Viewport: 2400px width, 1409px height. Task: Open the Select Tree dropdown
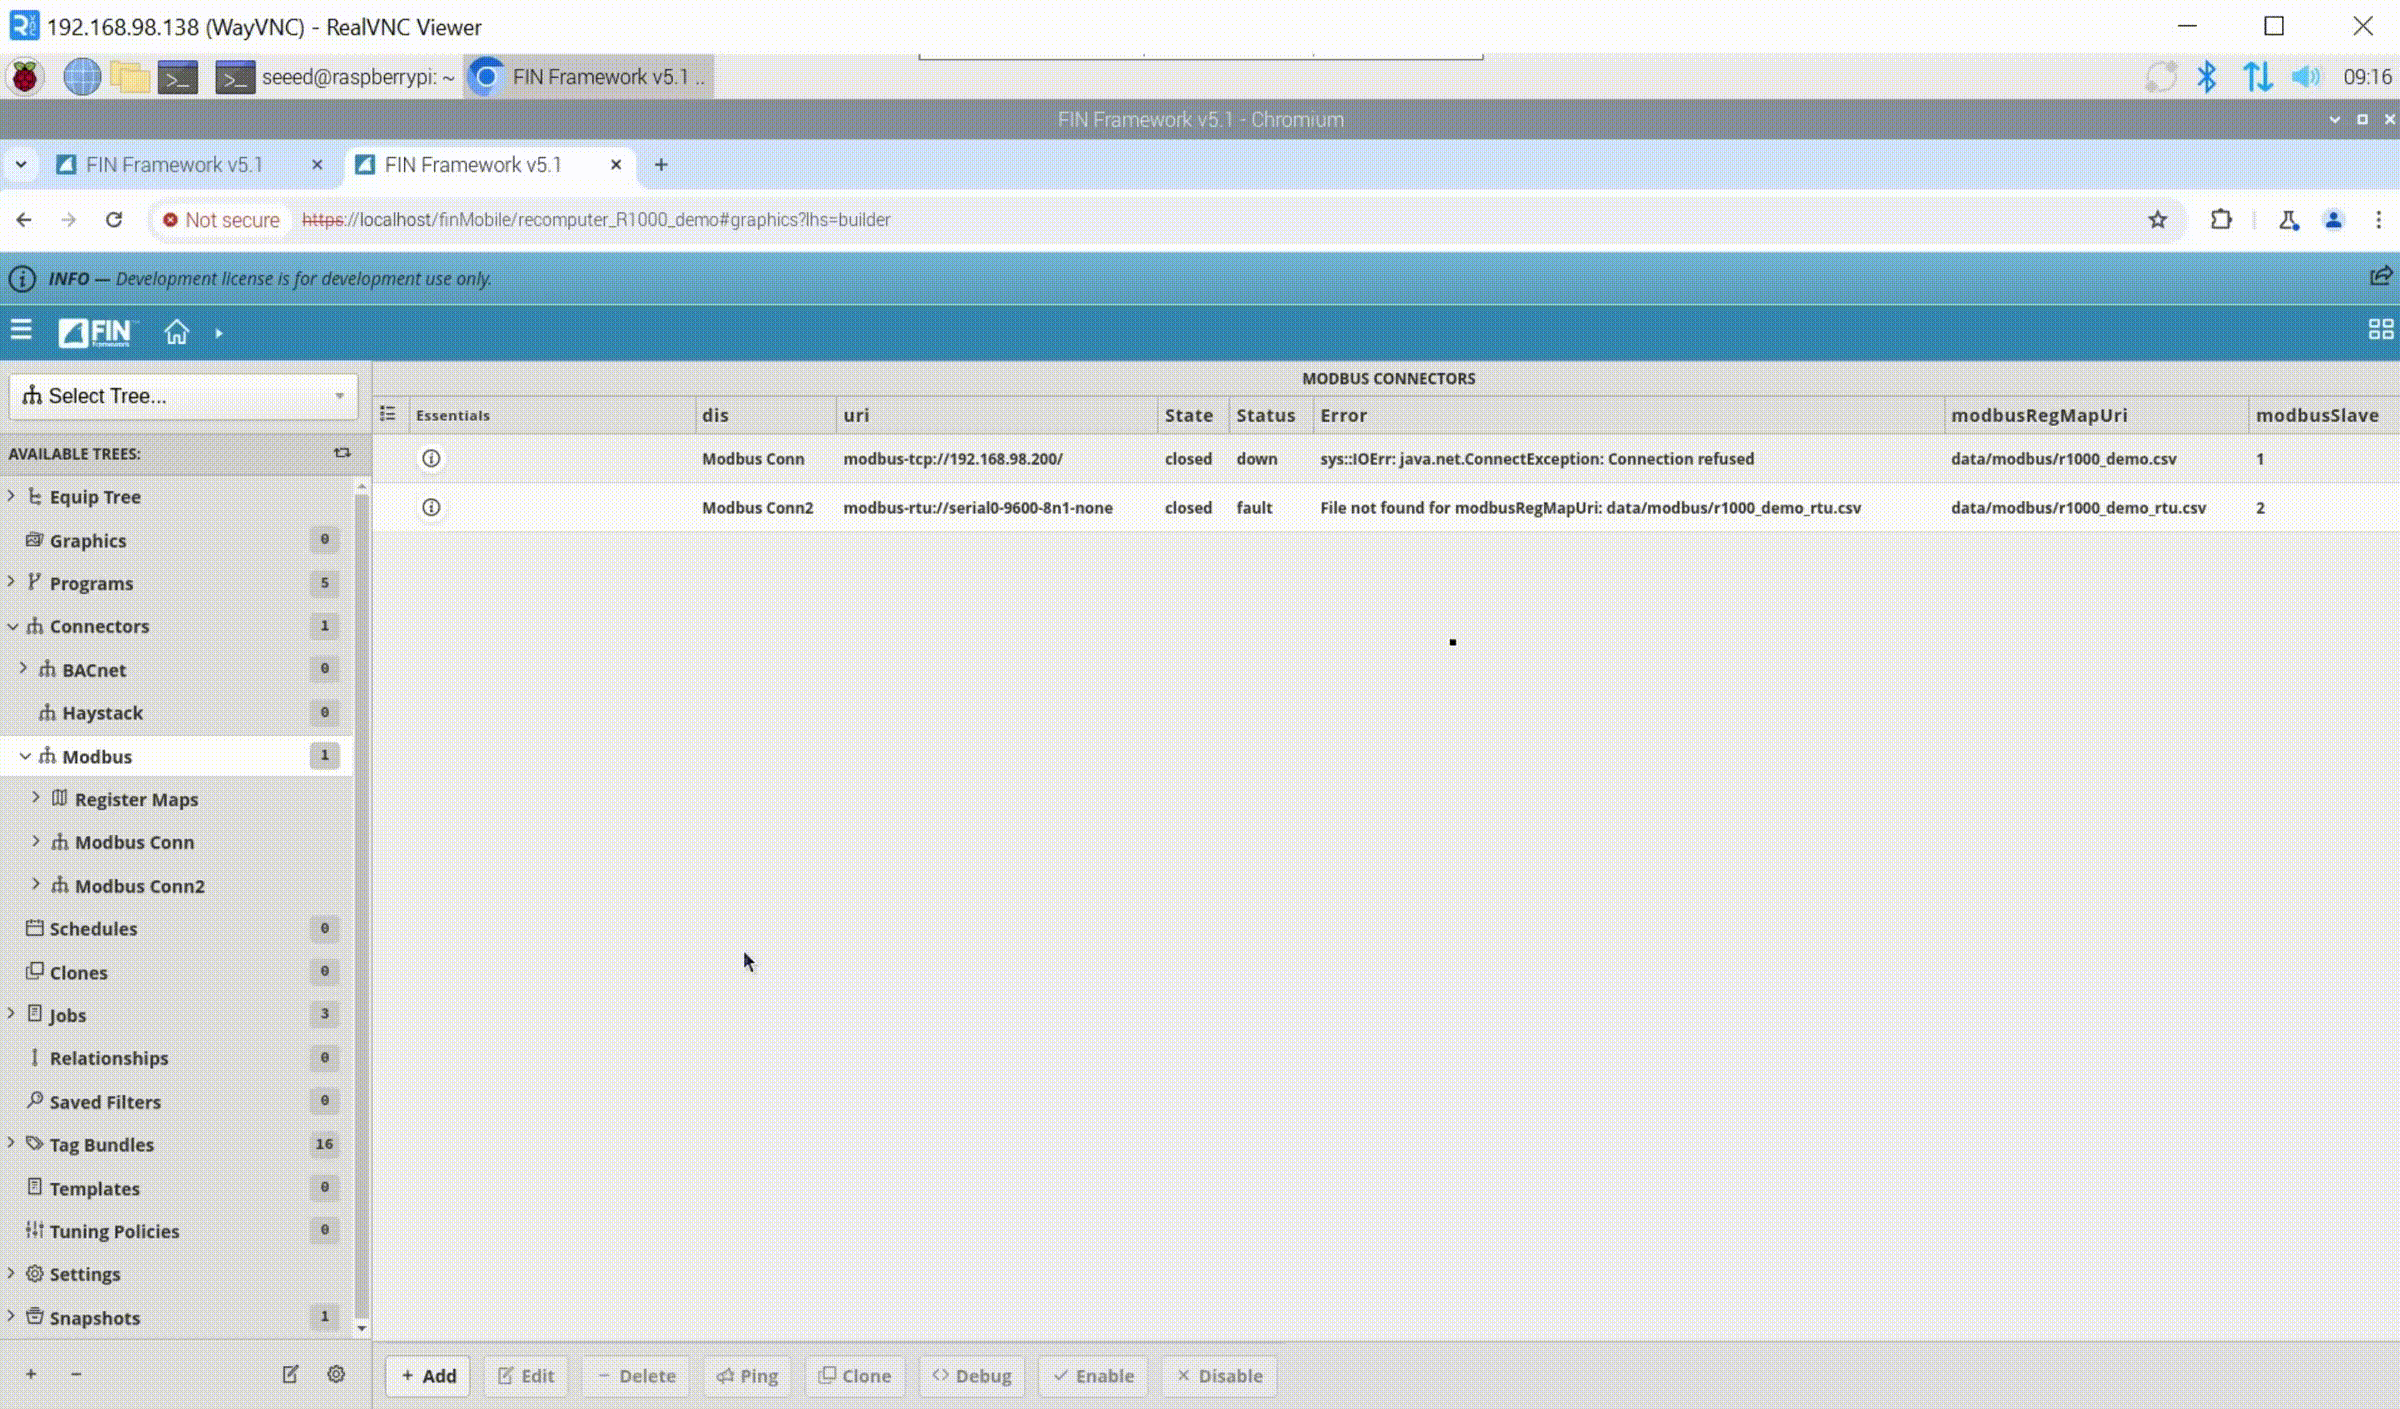point(183,396)
